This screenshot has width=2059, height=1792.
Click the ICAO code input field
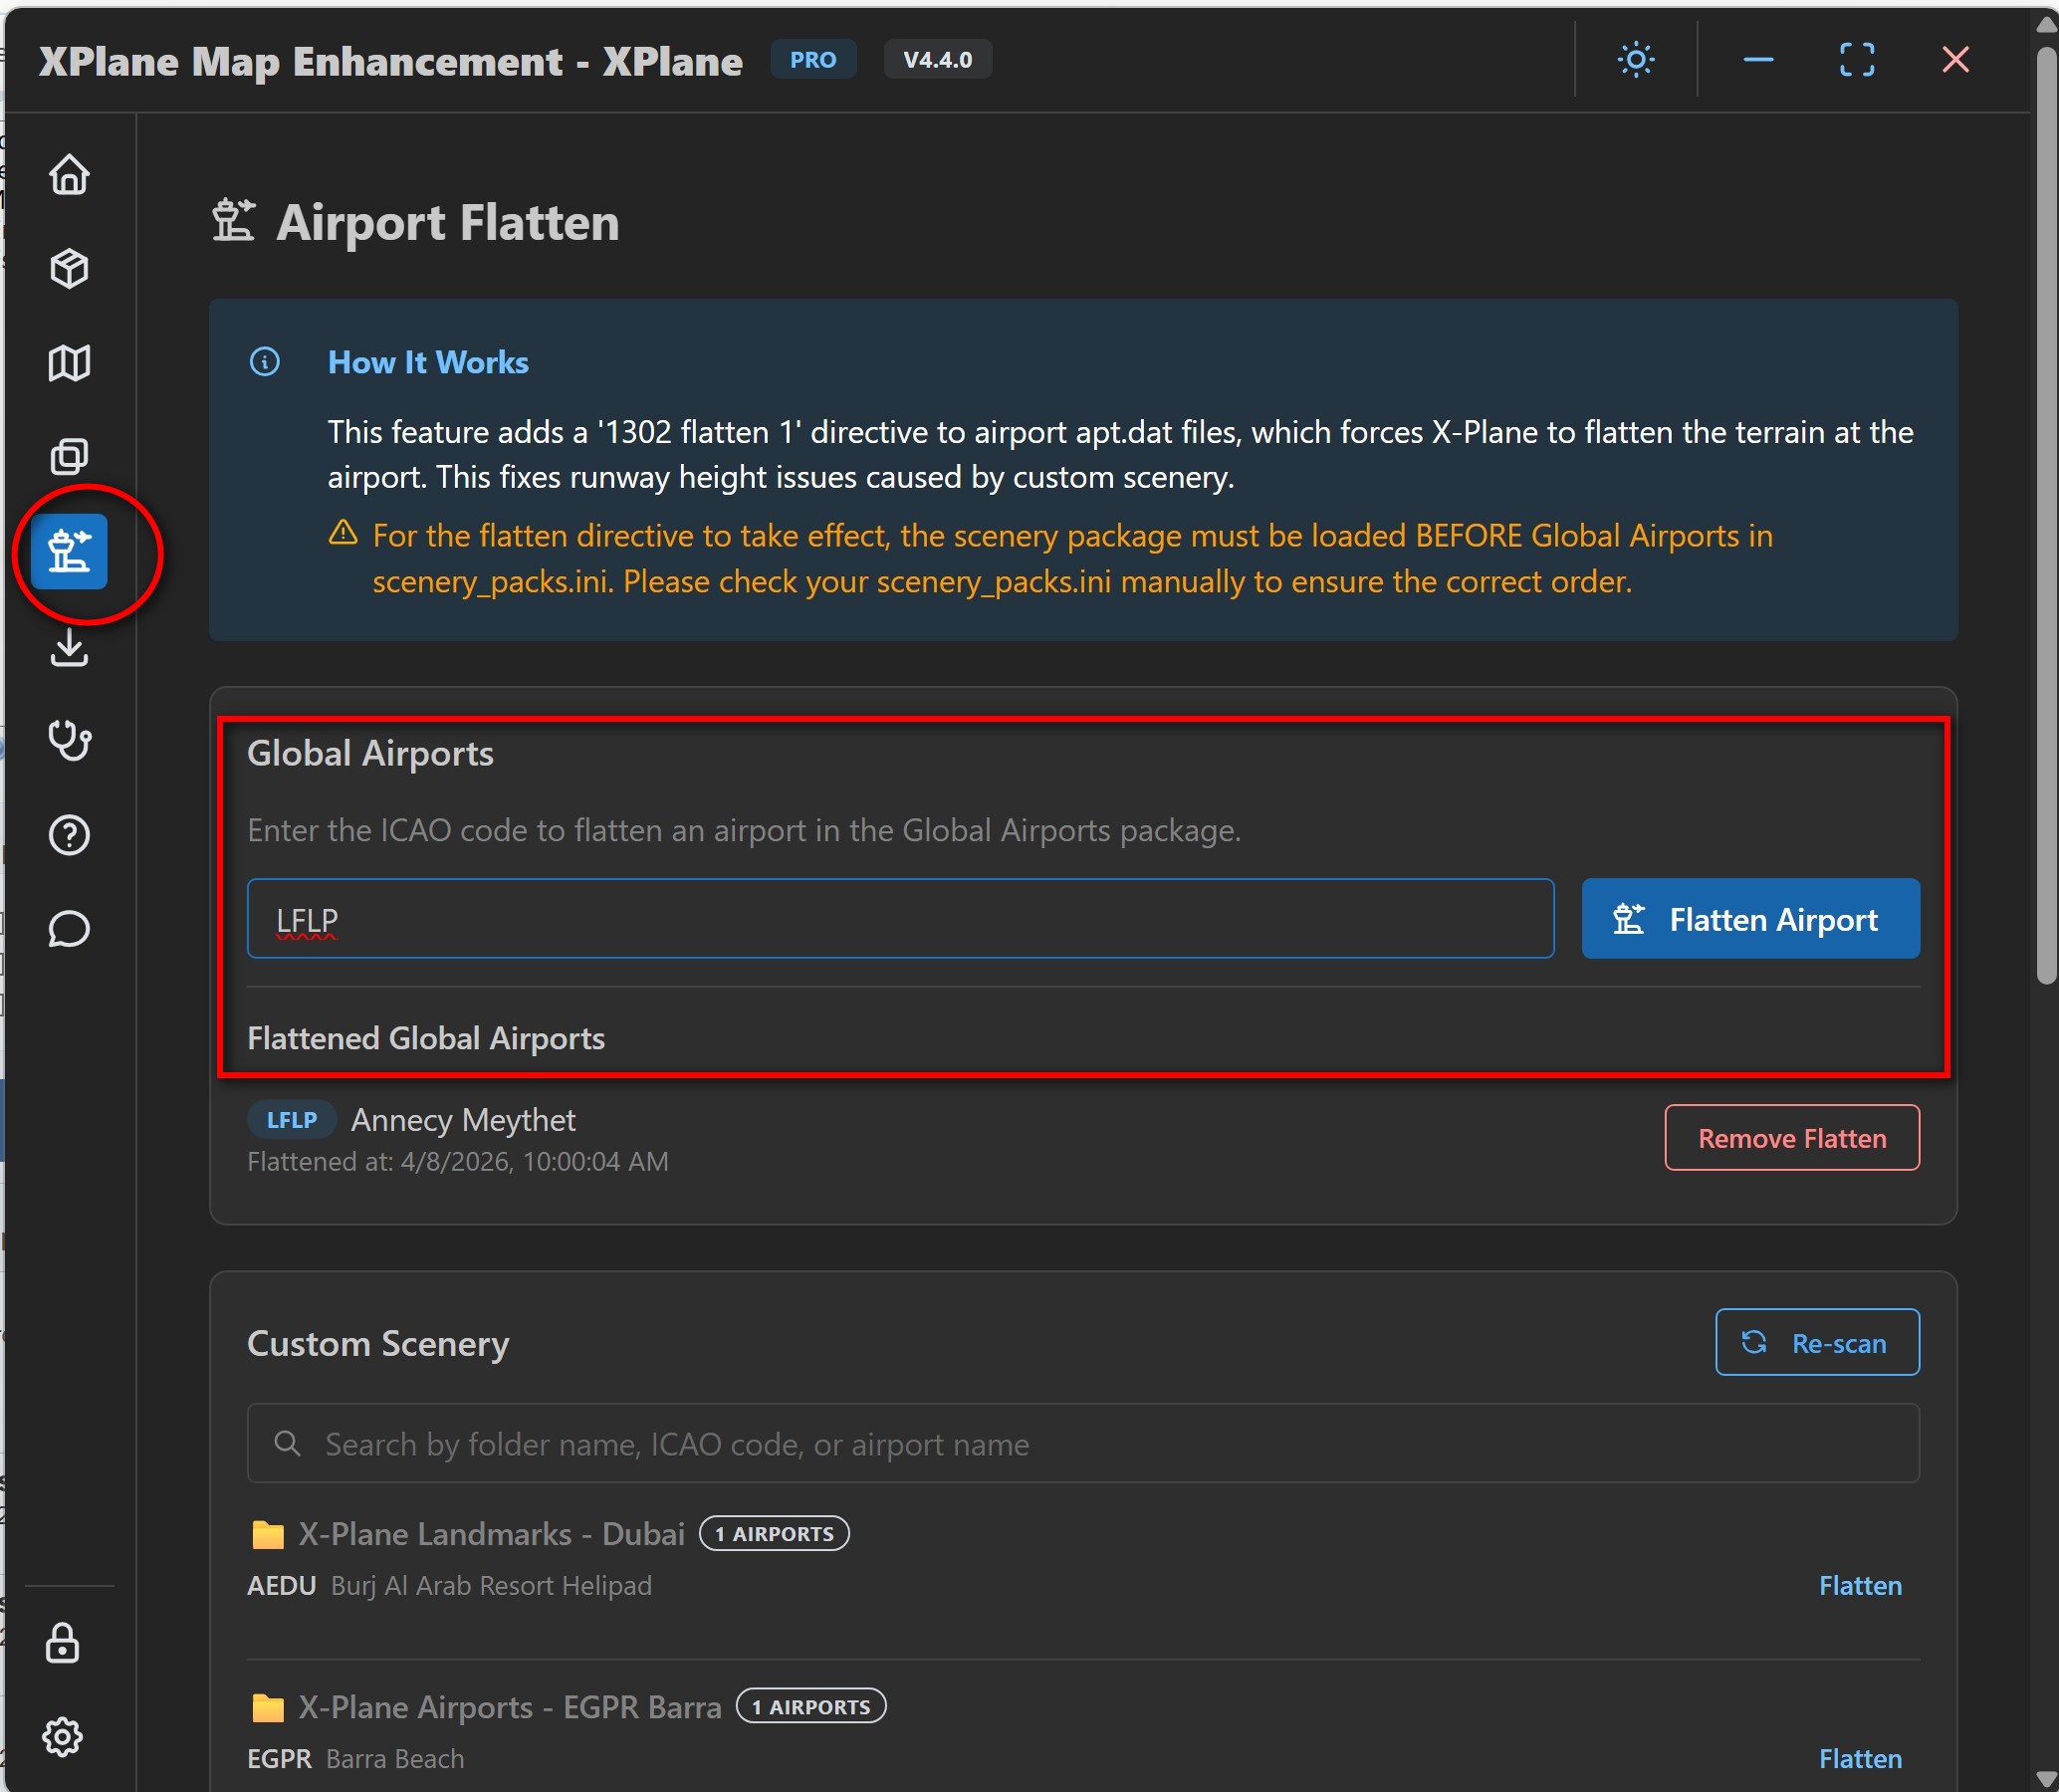tap(900, 919)
